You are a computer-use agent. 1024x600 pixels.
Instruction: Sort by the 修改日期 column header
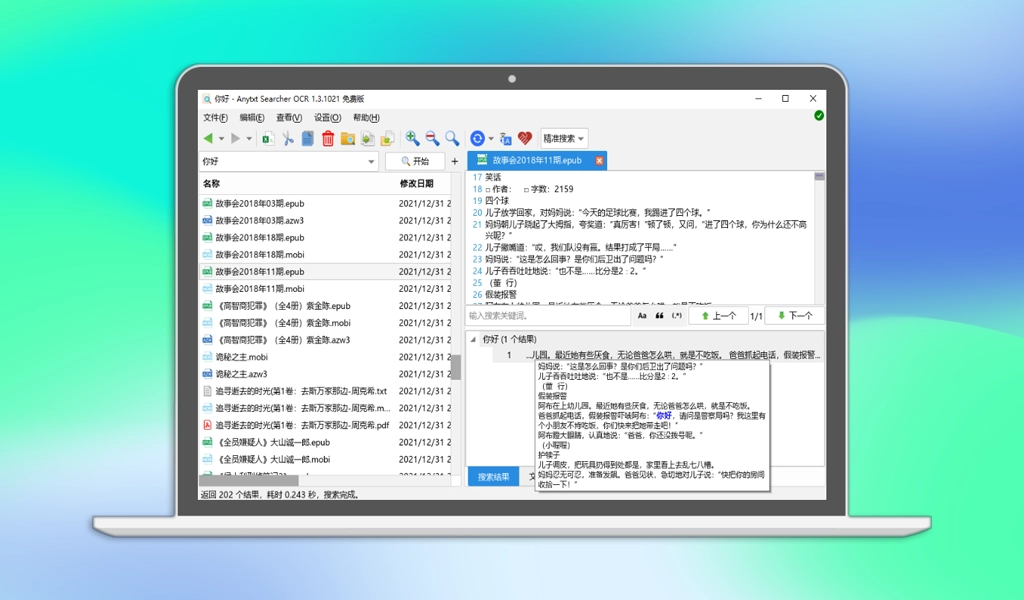[x=416, y=183]
